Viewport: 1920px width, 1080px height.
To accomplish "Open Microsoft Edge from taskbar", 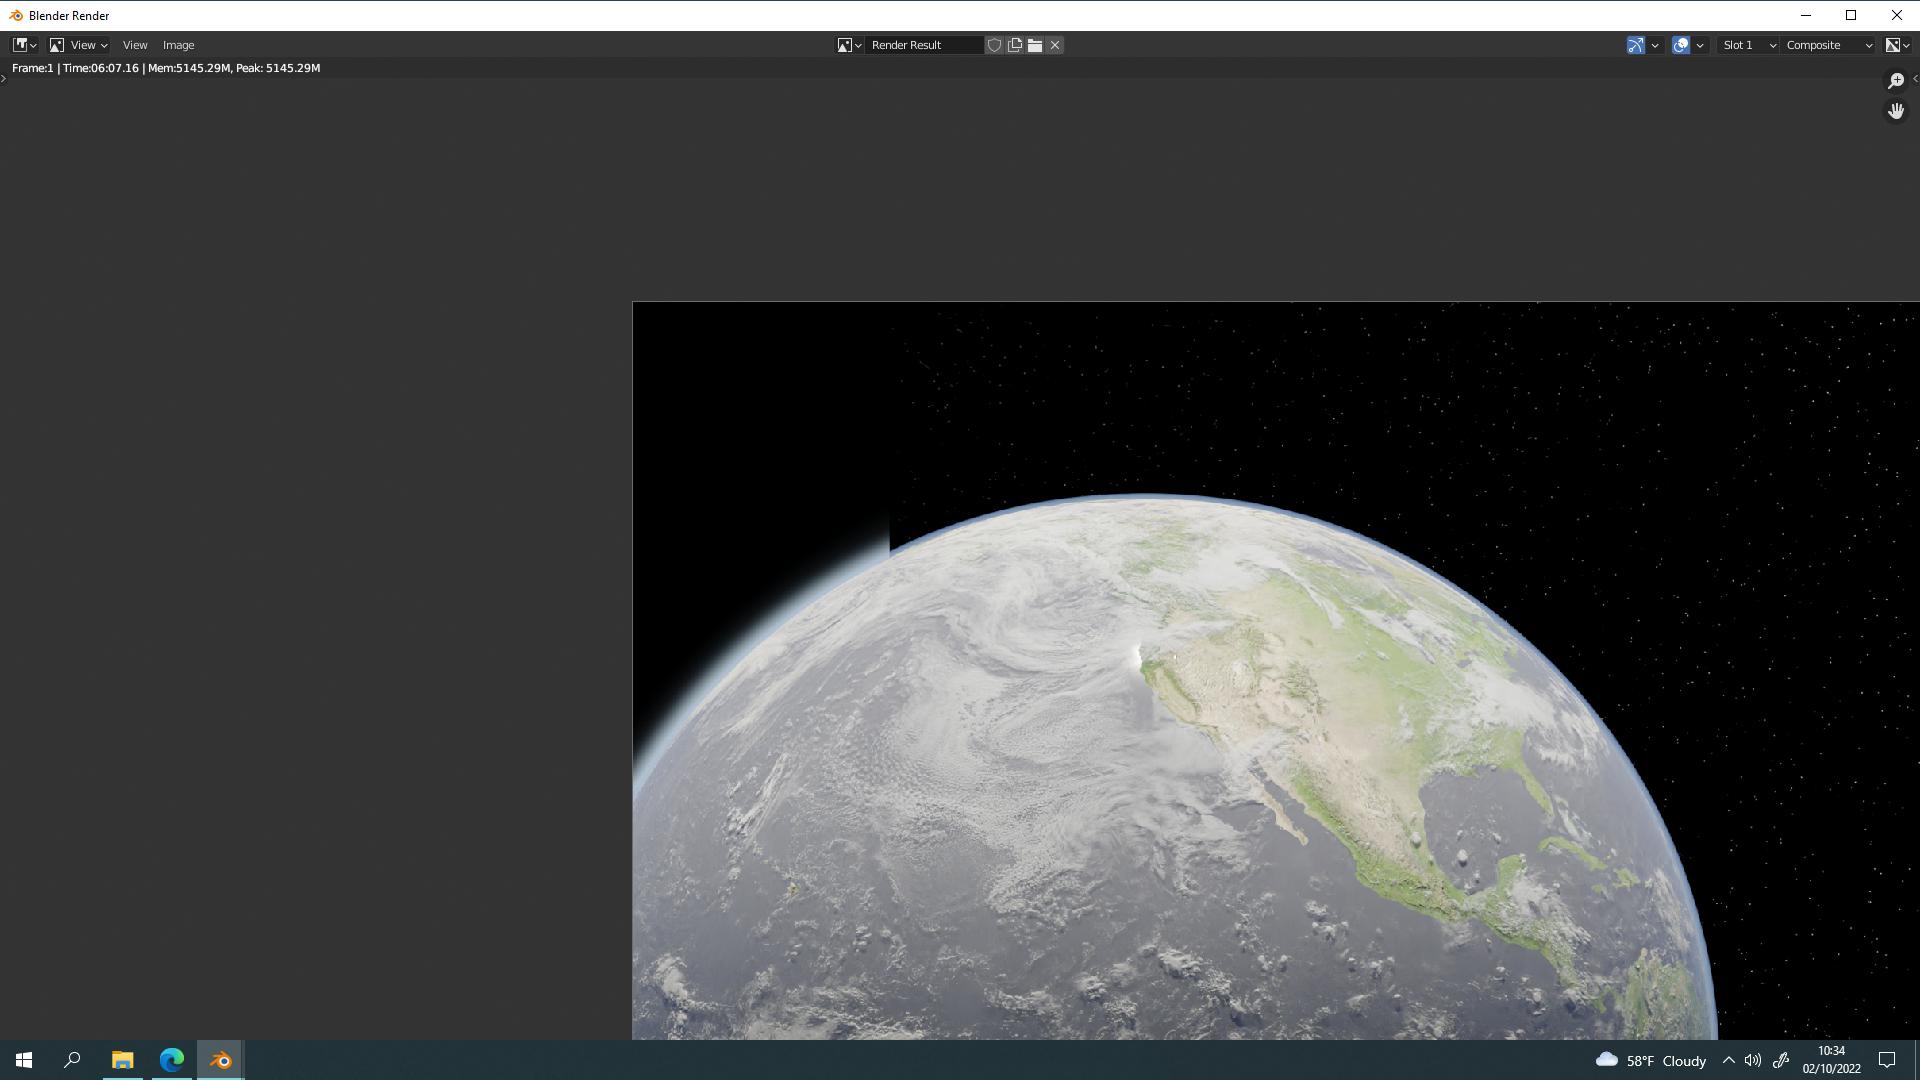I will 171,1060.
